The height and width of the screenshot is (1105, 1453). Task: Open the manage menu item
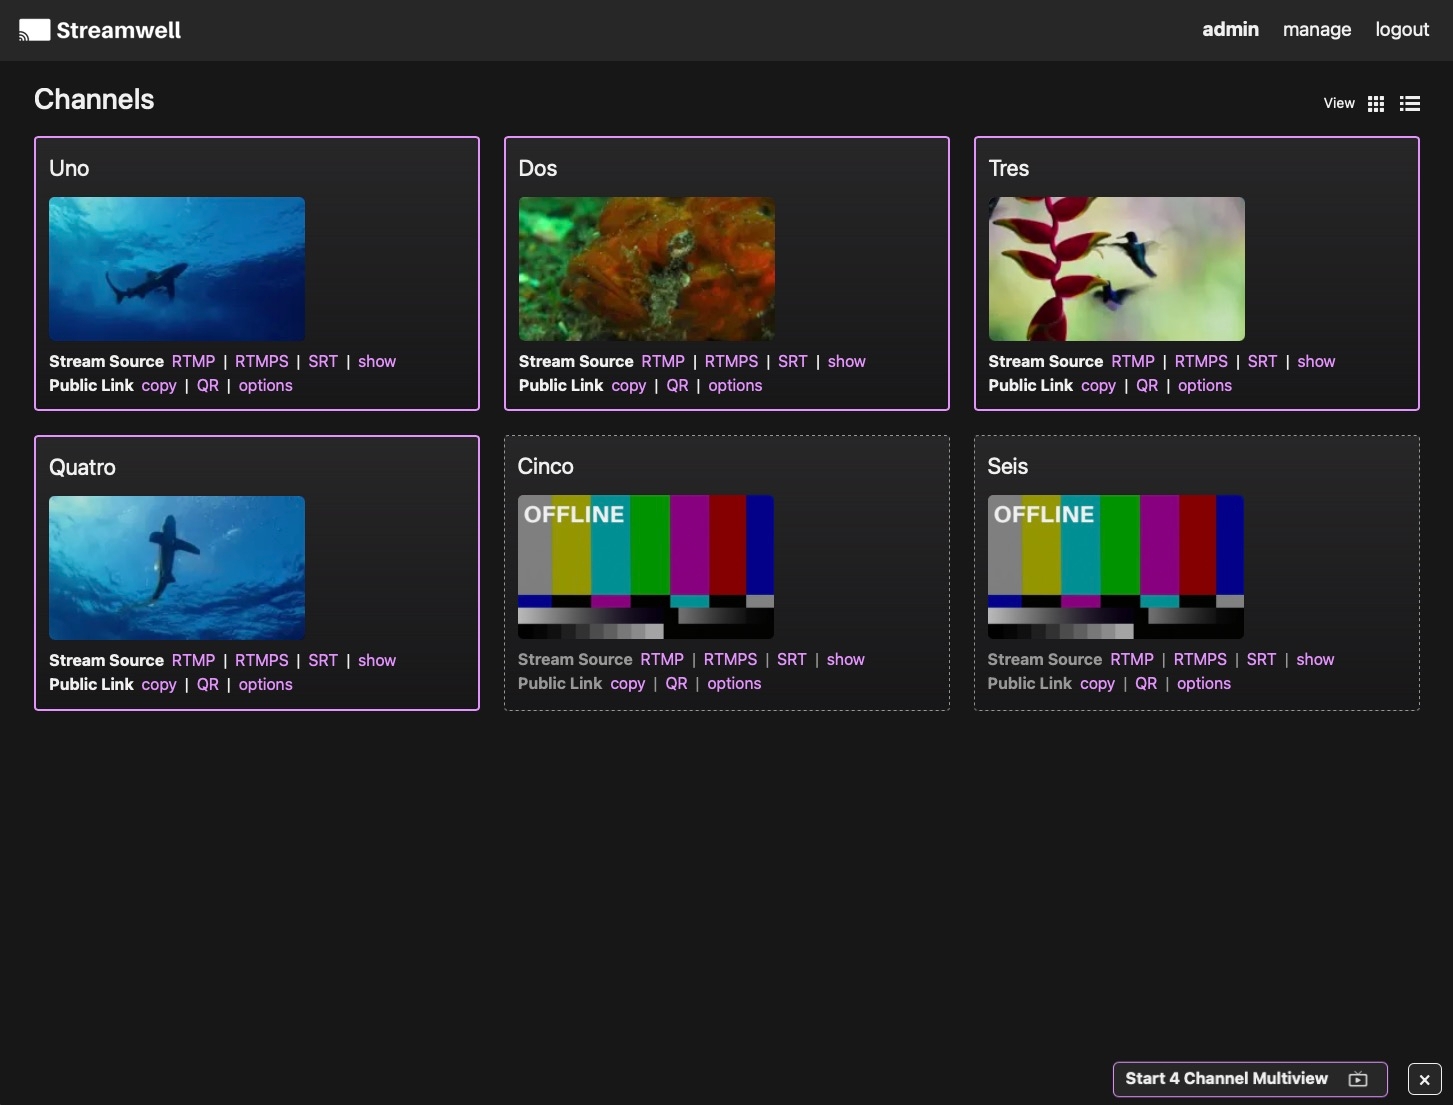coord(1316,30)
